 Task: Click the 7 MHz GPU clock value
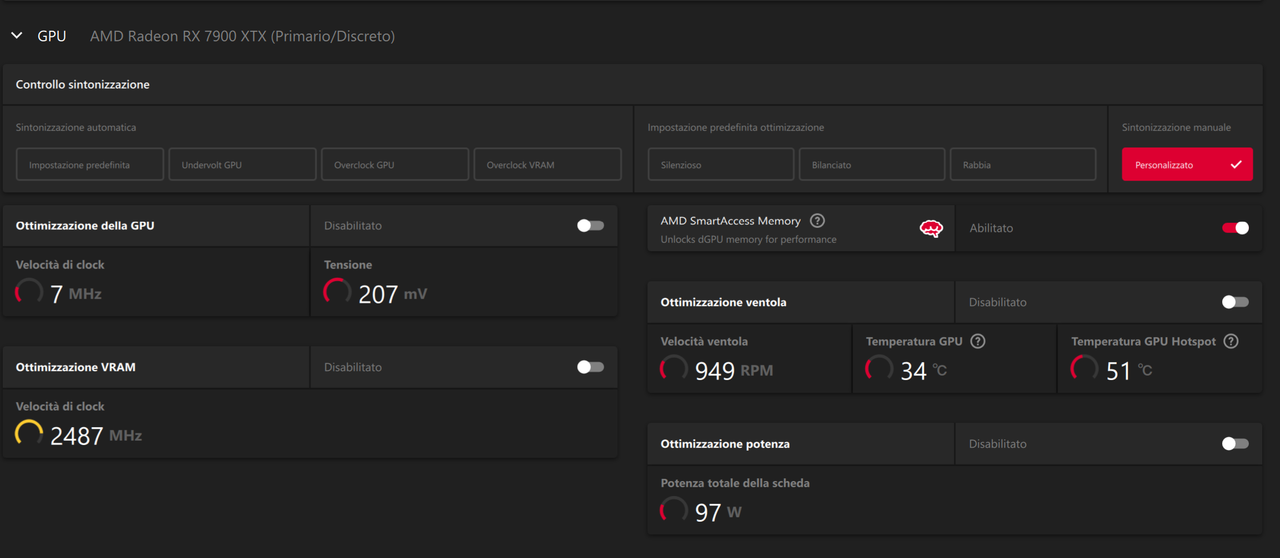tap(76, 294)
